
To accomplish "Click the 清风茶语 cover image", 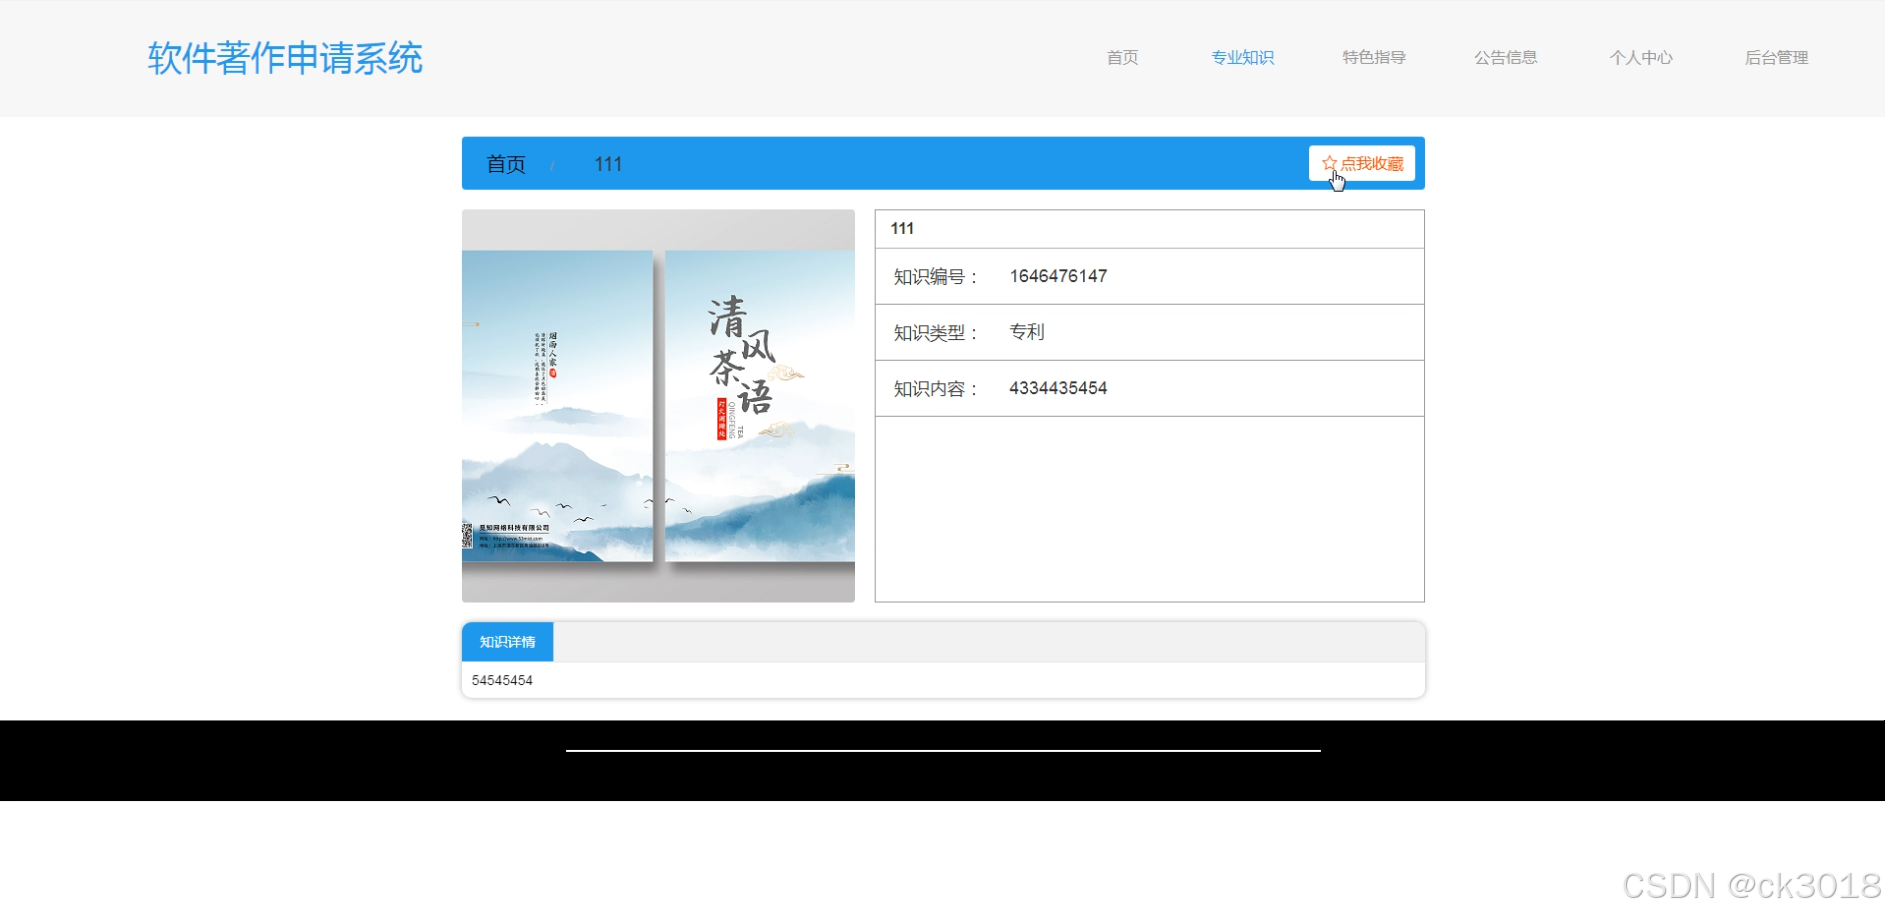I will point(658,406).
